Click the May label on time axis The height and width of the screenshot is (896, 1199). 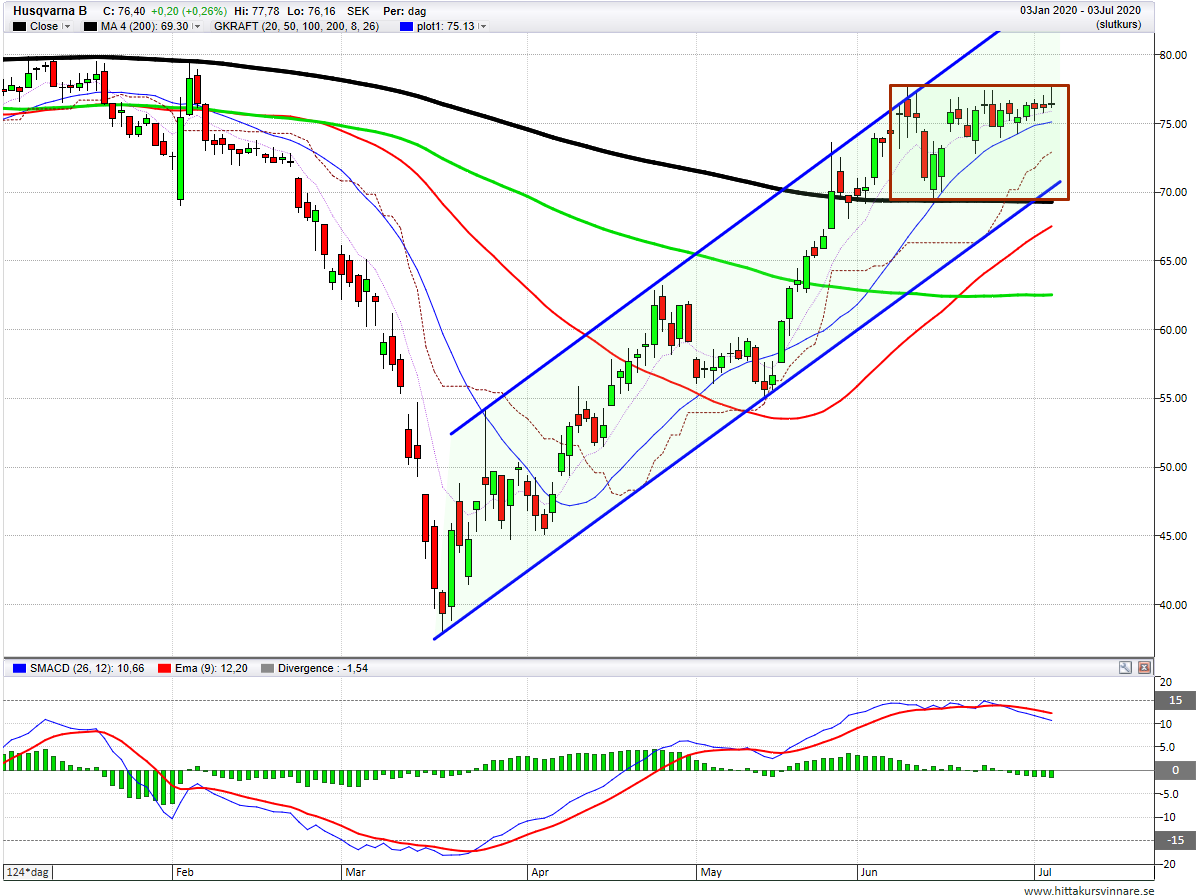711,872
